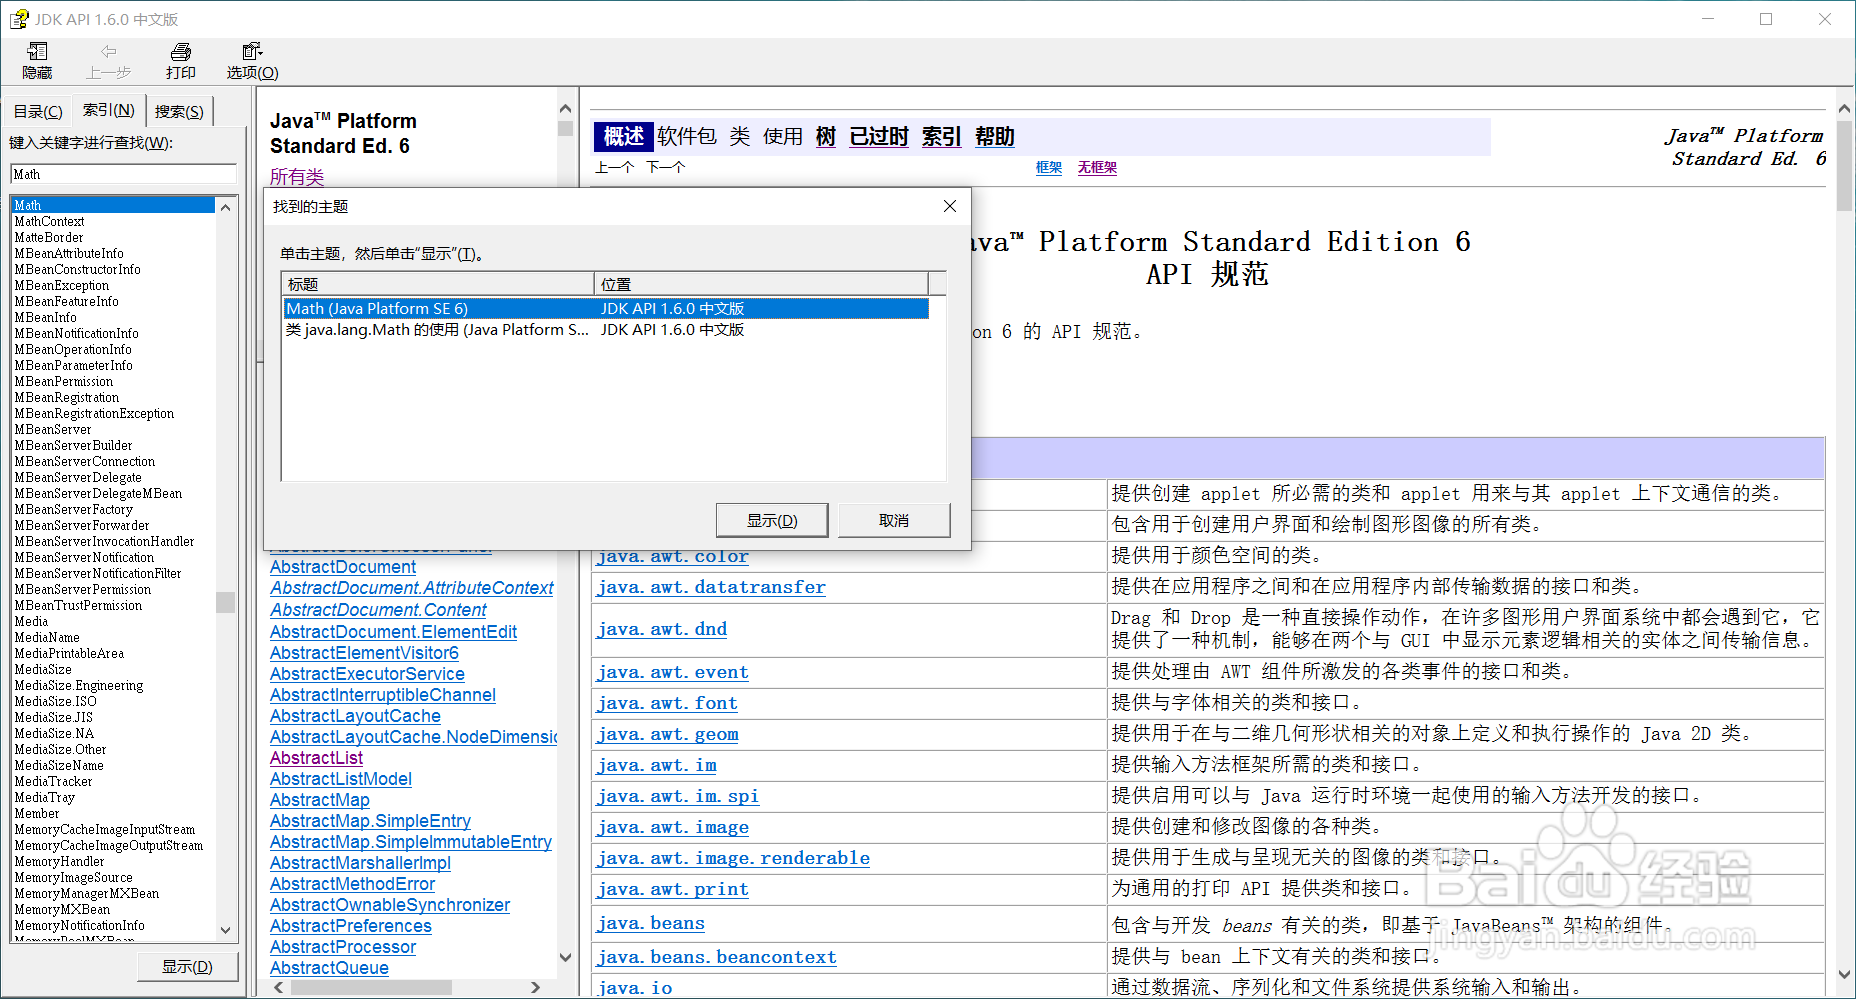Switch to the 索引(N) tab
The image size is (1856, 999).
(x=108, y=110)
